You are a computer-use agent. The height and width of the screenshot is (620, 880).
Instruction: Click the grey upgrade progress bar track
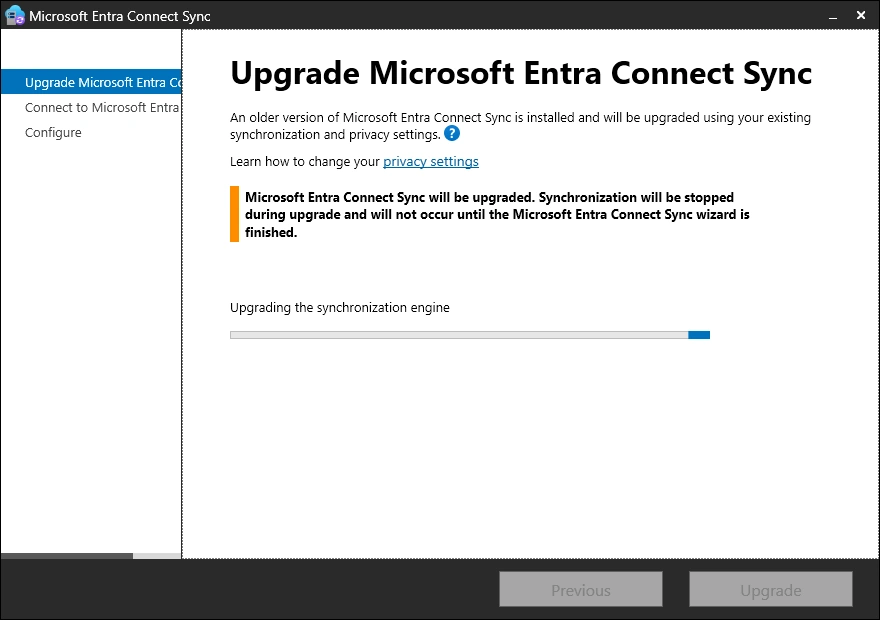(458, 335)
